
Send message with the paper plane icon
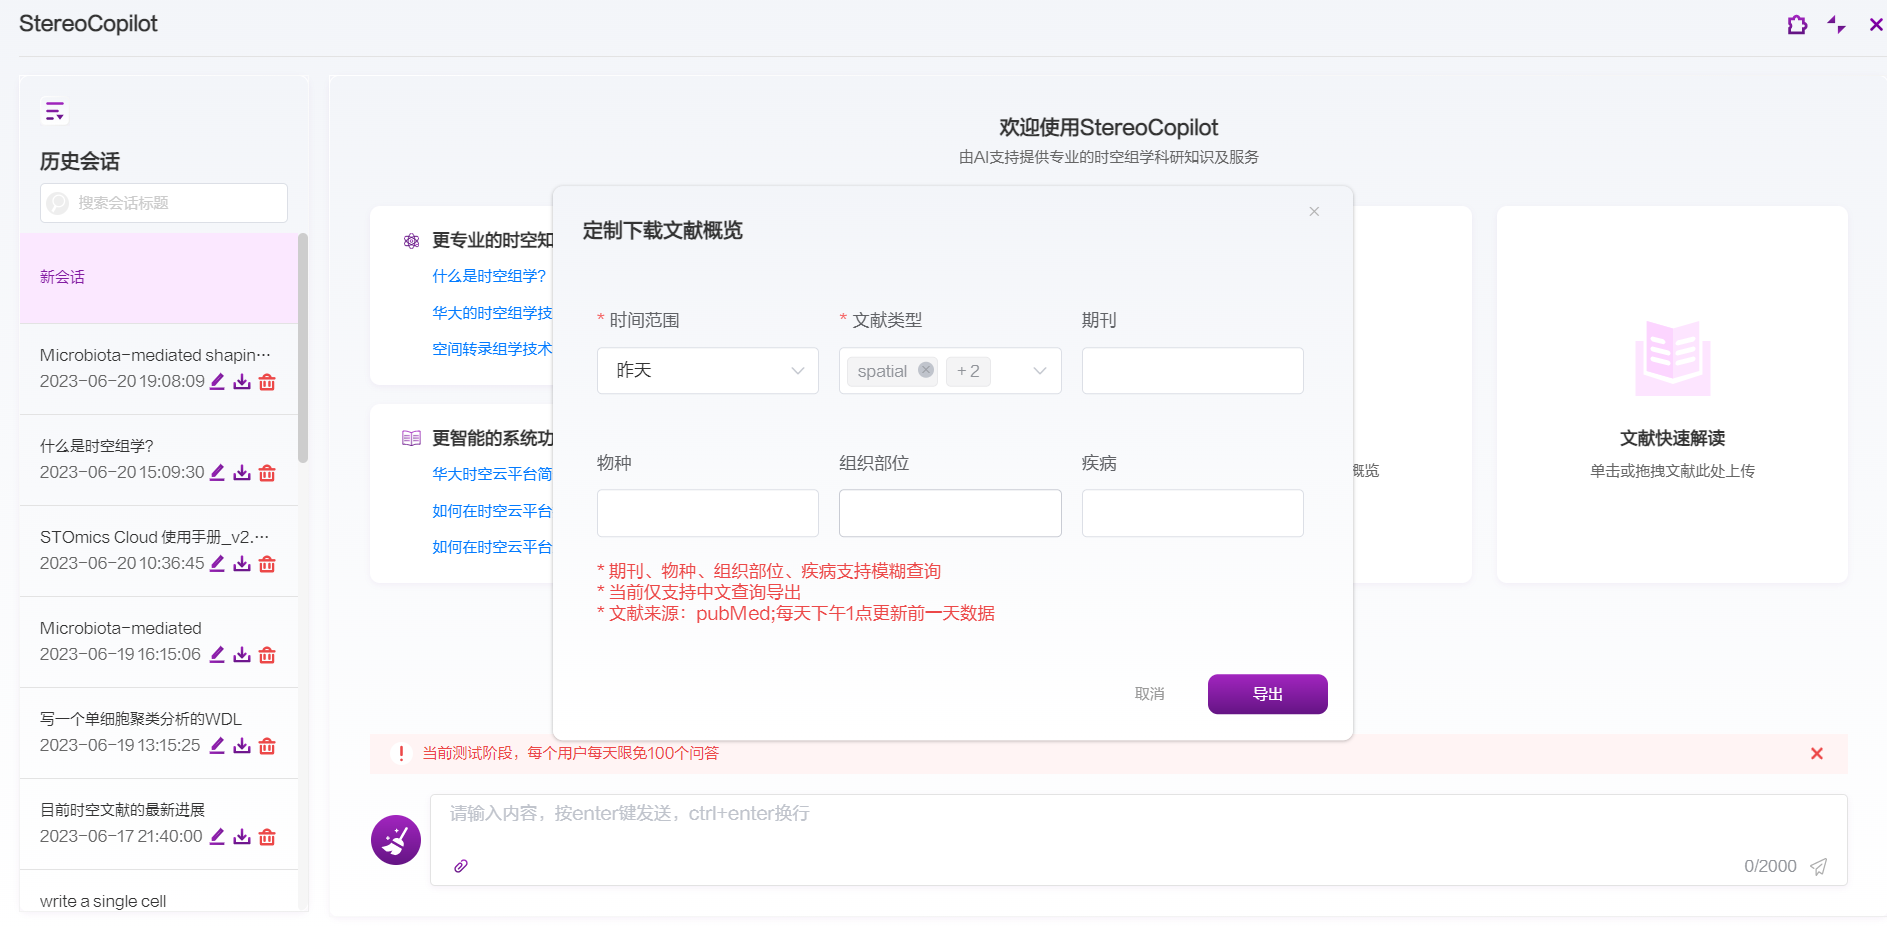coord(1819,867)
